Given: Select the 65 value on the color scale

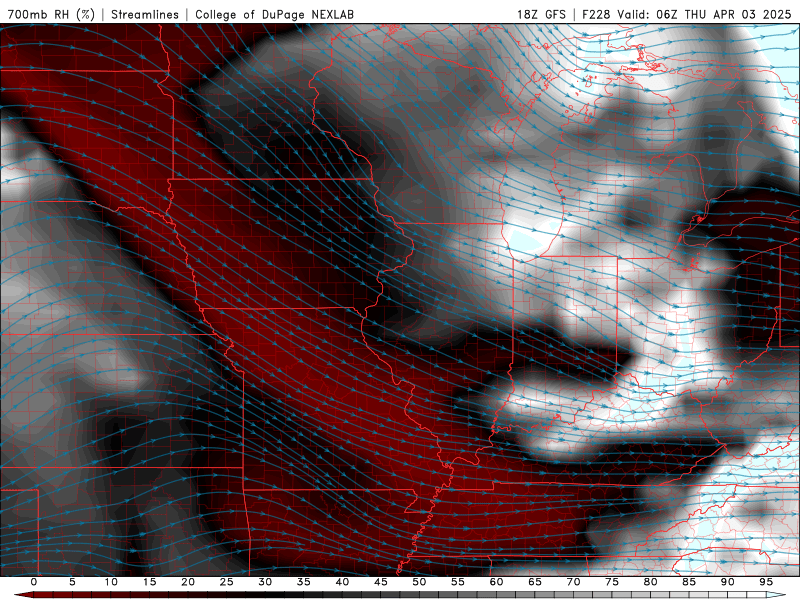Looking at the screenshot, I should pyautogui.click(x=535, y=582).
